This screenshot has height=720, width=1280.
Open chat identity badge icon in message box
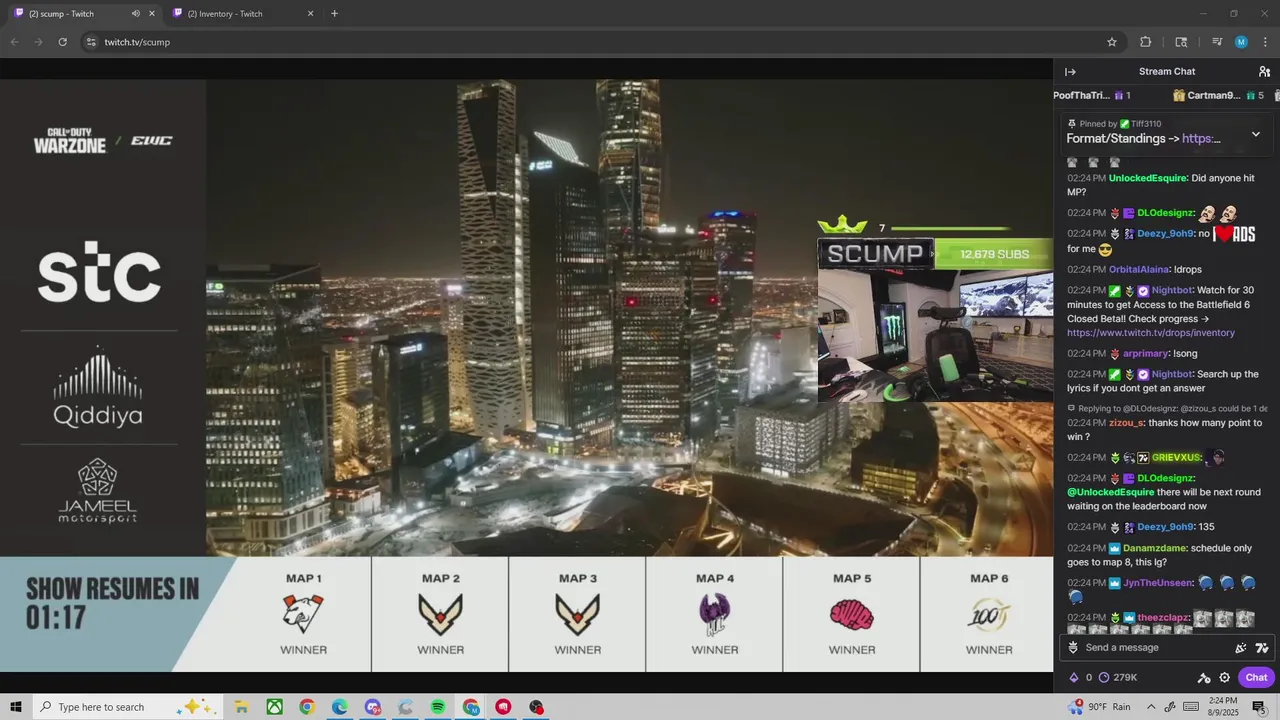1073,648
